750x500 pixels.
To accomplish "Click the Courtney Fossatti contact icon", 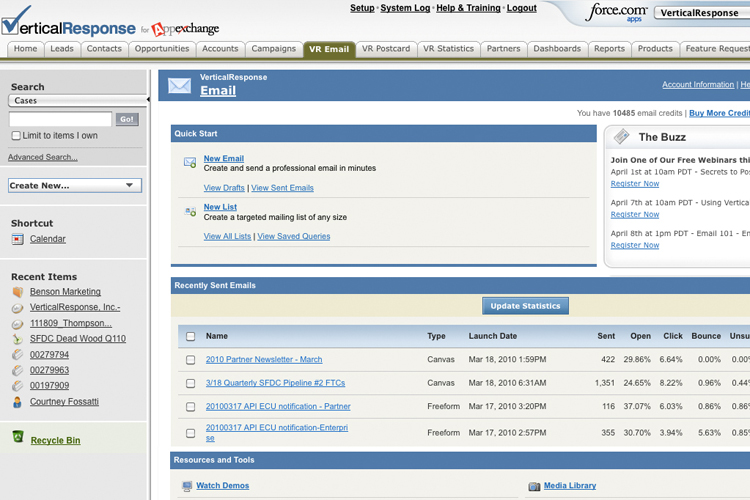I will click(17, 402).
